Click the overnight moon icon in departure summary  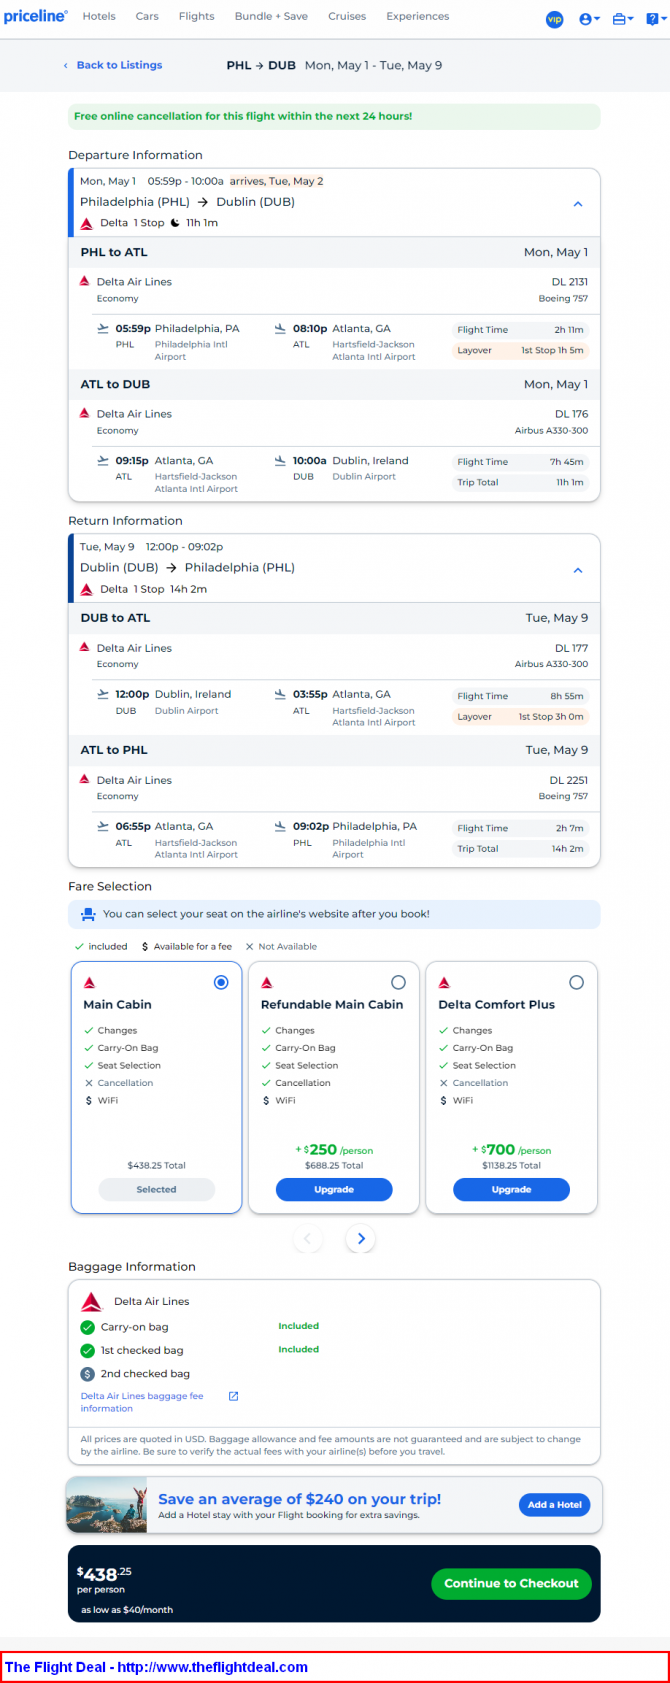click(x=175, y=223)
